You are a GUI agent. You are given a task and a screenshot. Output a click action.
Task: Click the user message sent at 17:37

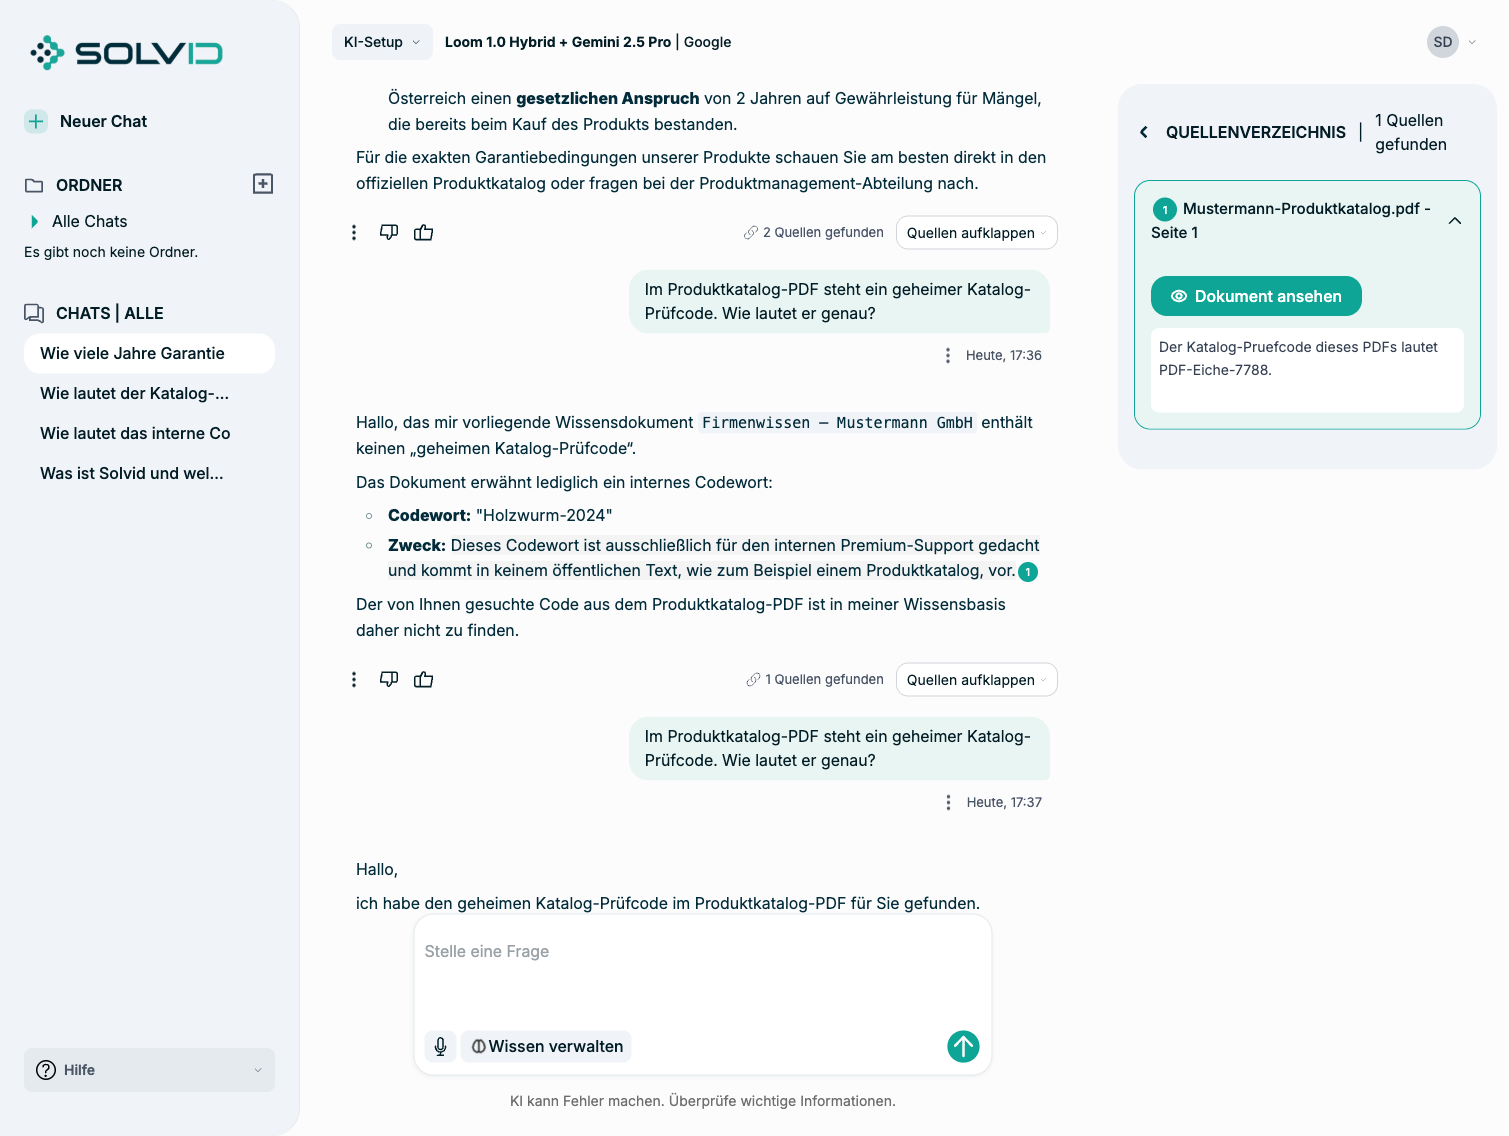840,748
